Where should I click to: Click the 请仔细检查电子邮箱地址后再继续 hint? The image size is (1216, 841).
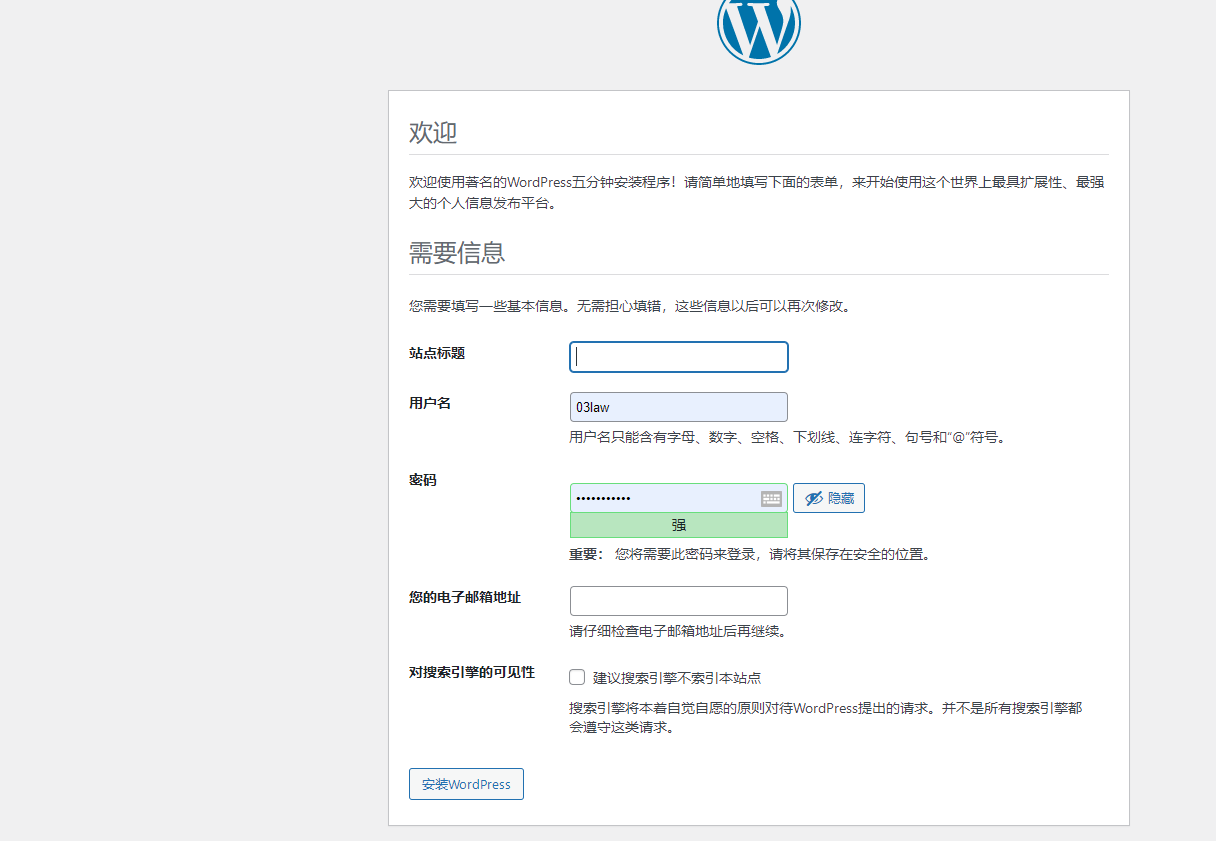point(678,631)
